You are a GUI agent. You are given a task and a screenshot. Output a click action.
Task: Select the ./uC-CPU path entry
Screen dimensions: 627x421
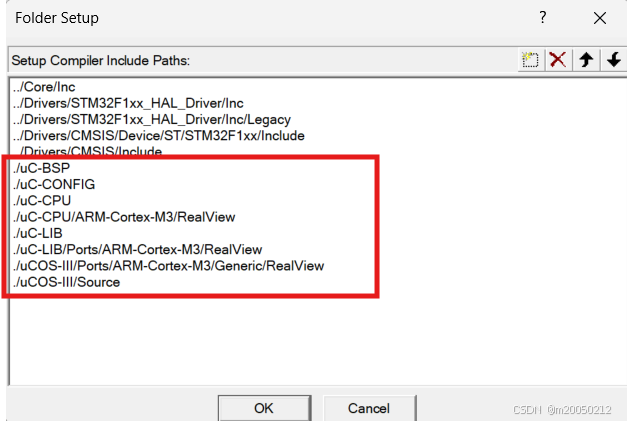point(42,201)
